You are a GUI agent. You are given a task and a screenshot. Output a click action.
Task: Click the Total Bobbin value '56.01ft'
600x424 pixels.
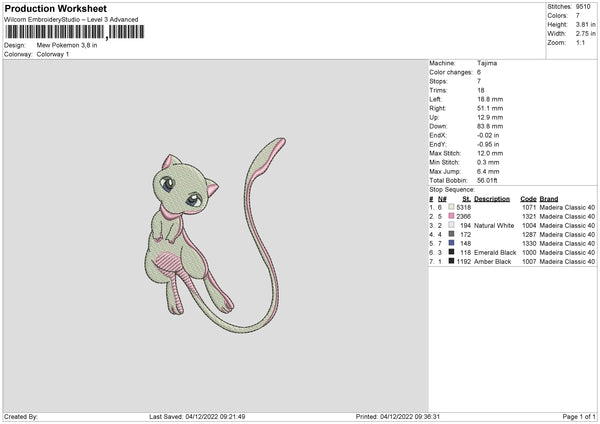click(x=488, y=181)
